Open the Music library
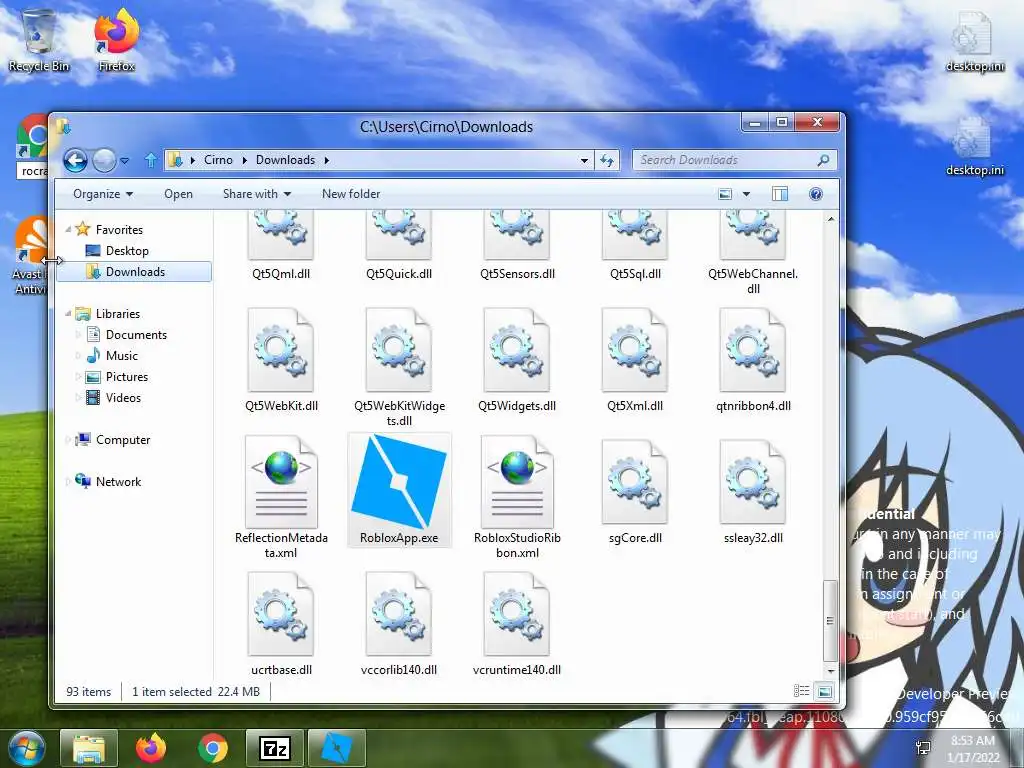This screenshot has height=768, width=1024. (121, 356)
